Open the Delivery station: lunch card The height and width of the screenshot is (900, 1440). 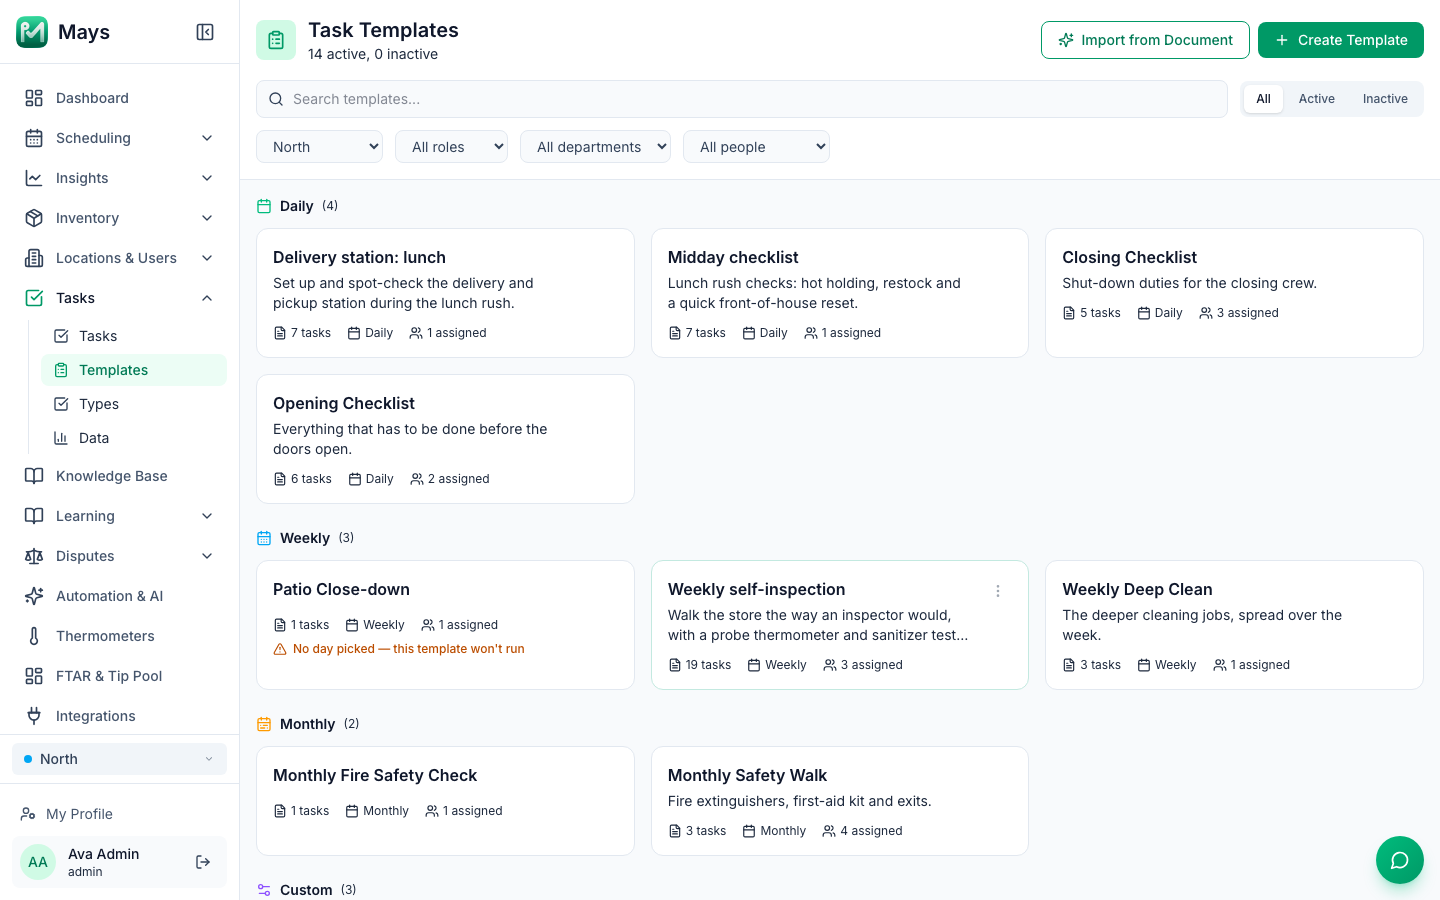click(445, 293)
